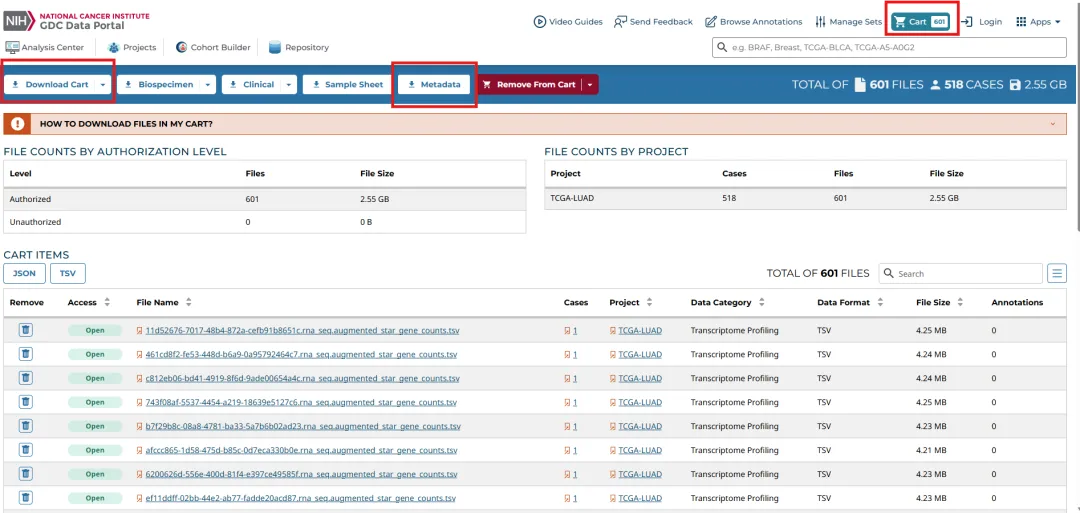Open TCGA-LUAD project link in 11d52676 row

640,331
